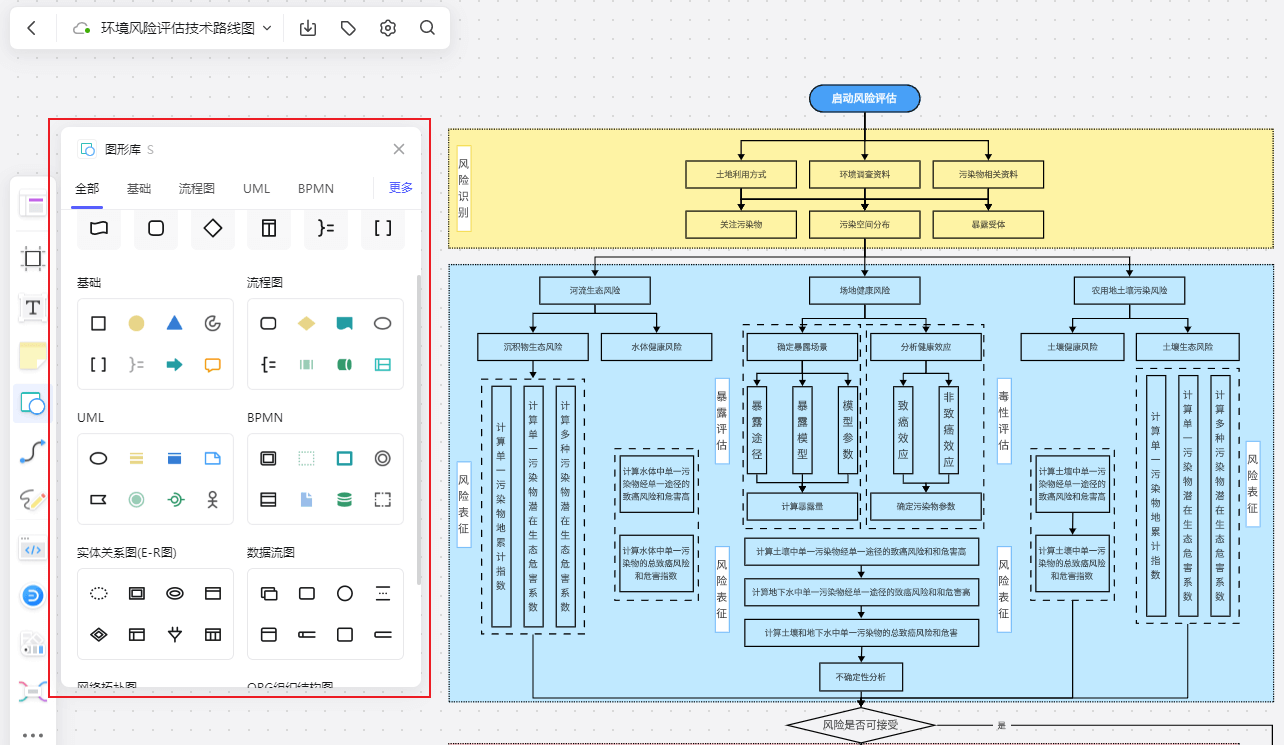
Task: Open settings hexagon icon in top toolbar
Action: pyautogui.click(x=388, y=28)
